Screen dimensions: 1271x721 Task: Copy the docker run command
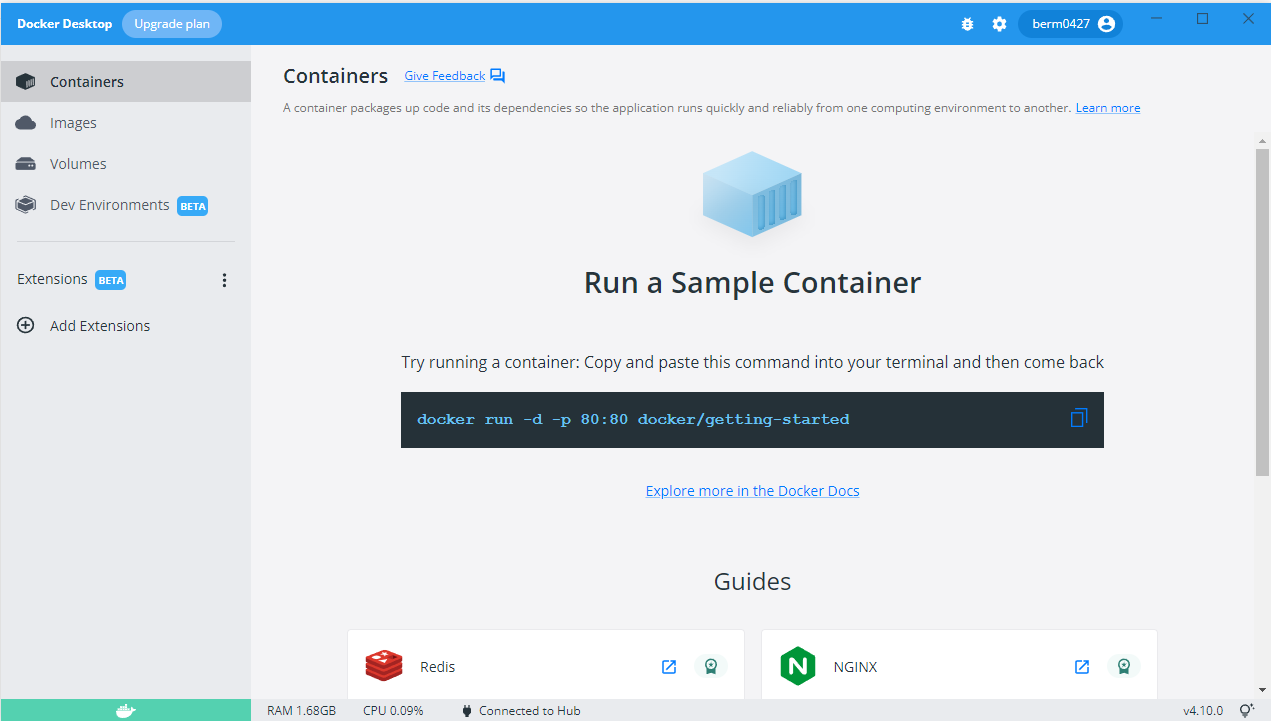click(x=1078, y=418)
